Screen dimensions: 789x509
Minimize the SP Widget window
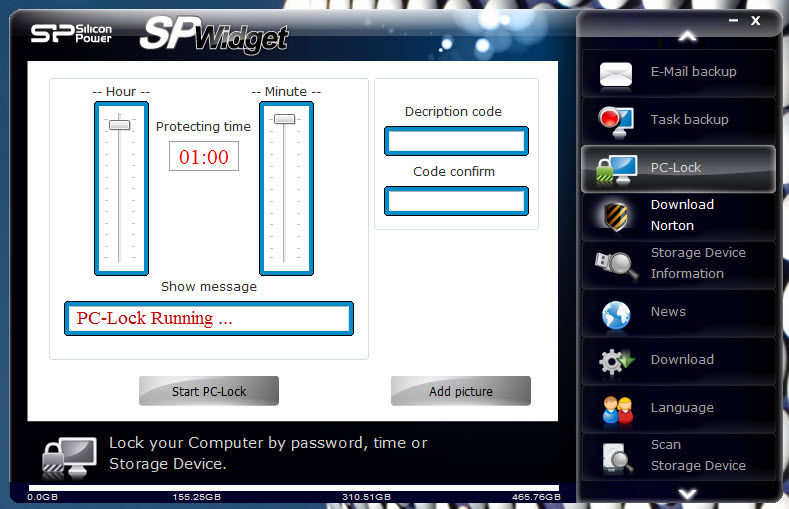click(x=733, y=21)
